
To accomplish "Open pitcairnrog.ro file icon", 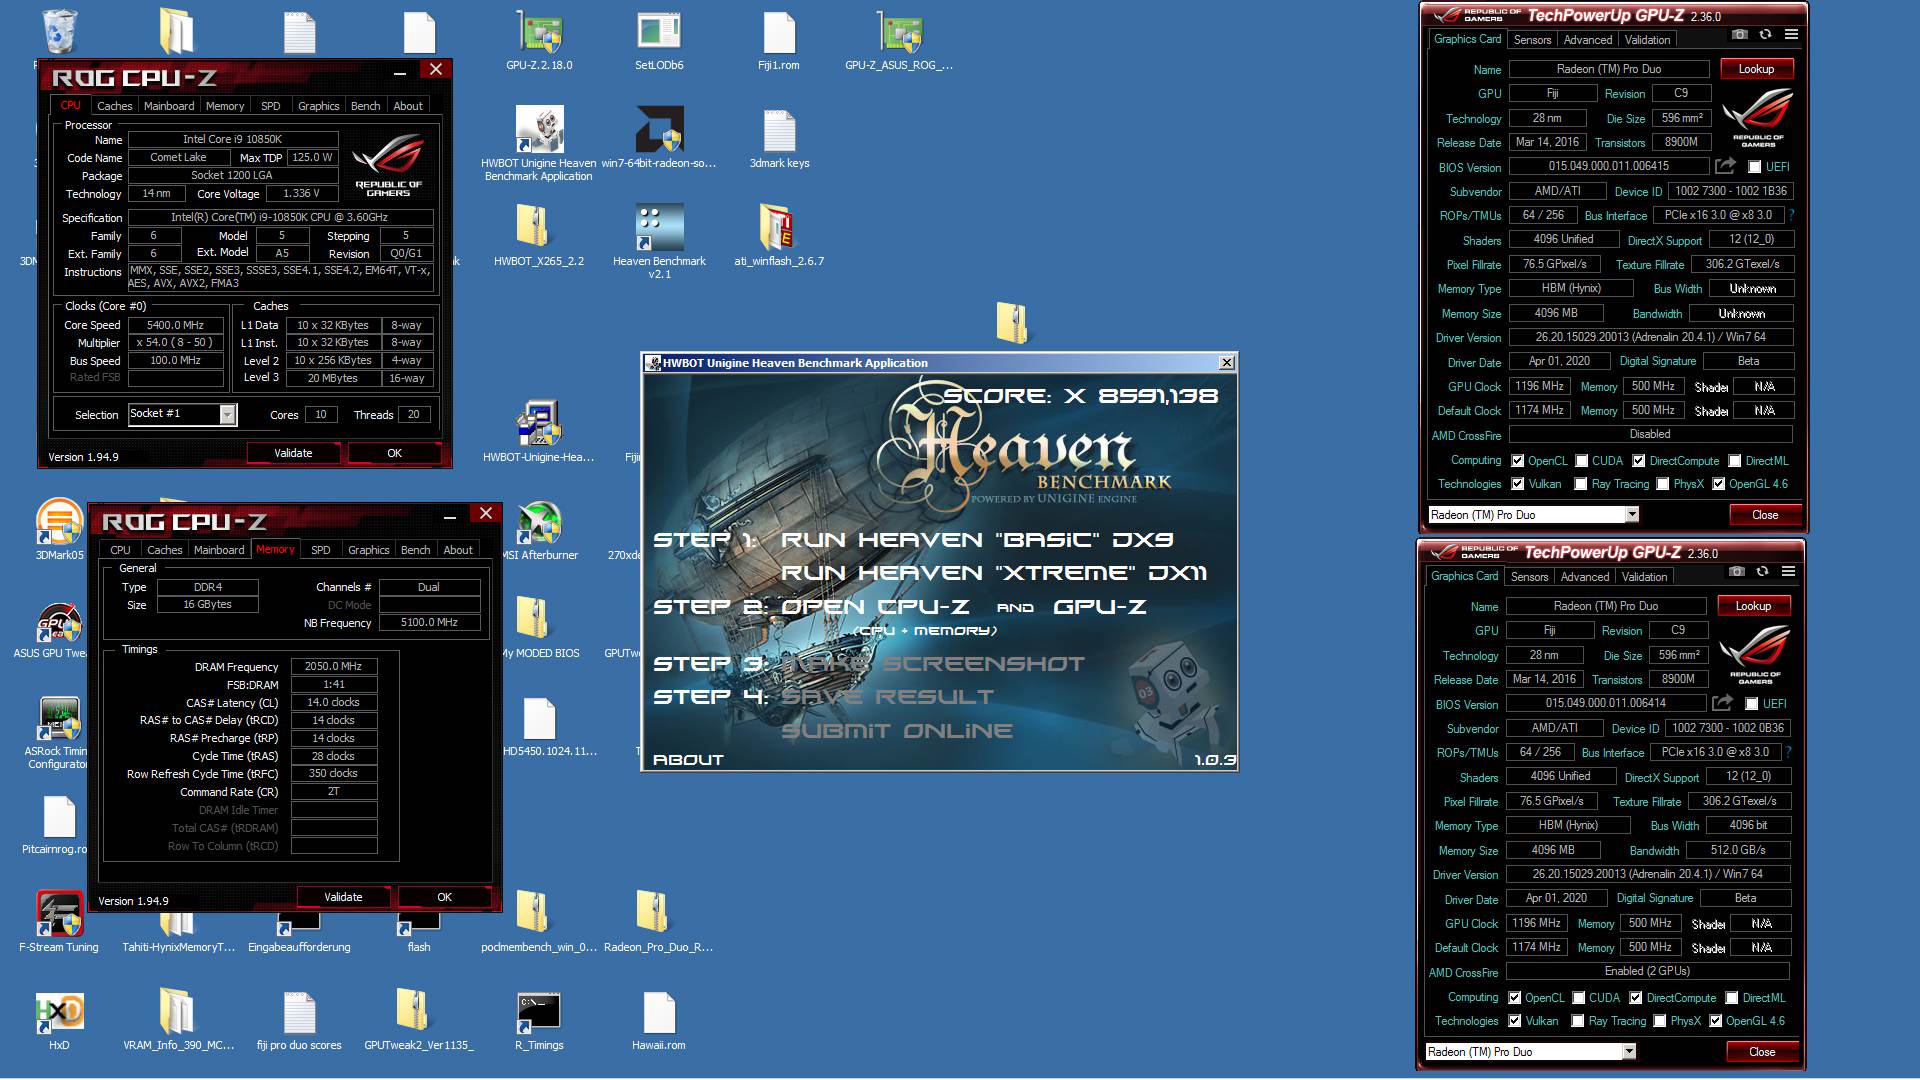I will pos(59,816).
